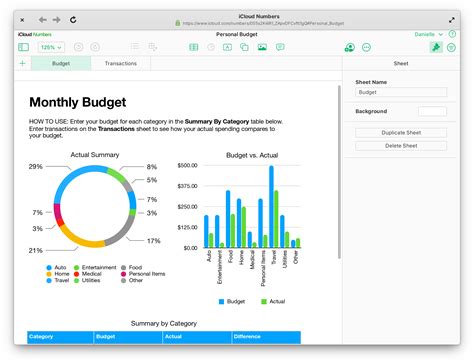Insert a text box
The width and height of the screenshot is (474, 362).
point(227,47)
